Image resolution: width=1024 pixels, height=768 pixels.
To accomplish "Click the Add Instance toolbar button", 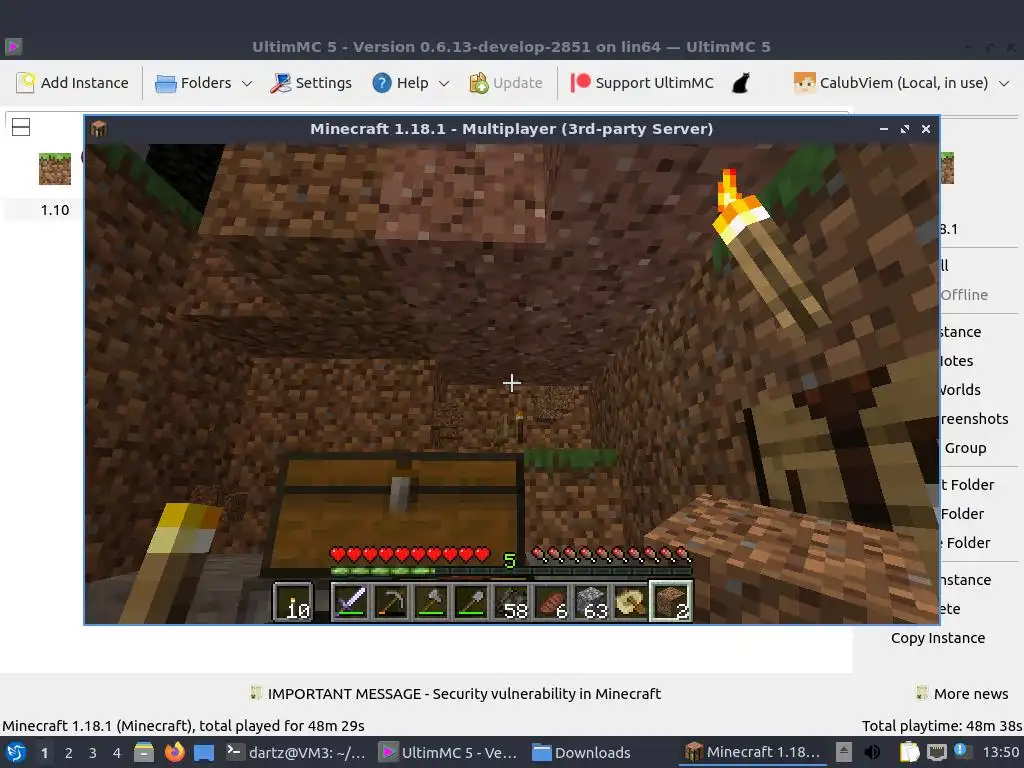I will 72,83.
